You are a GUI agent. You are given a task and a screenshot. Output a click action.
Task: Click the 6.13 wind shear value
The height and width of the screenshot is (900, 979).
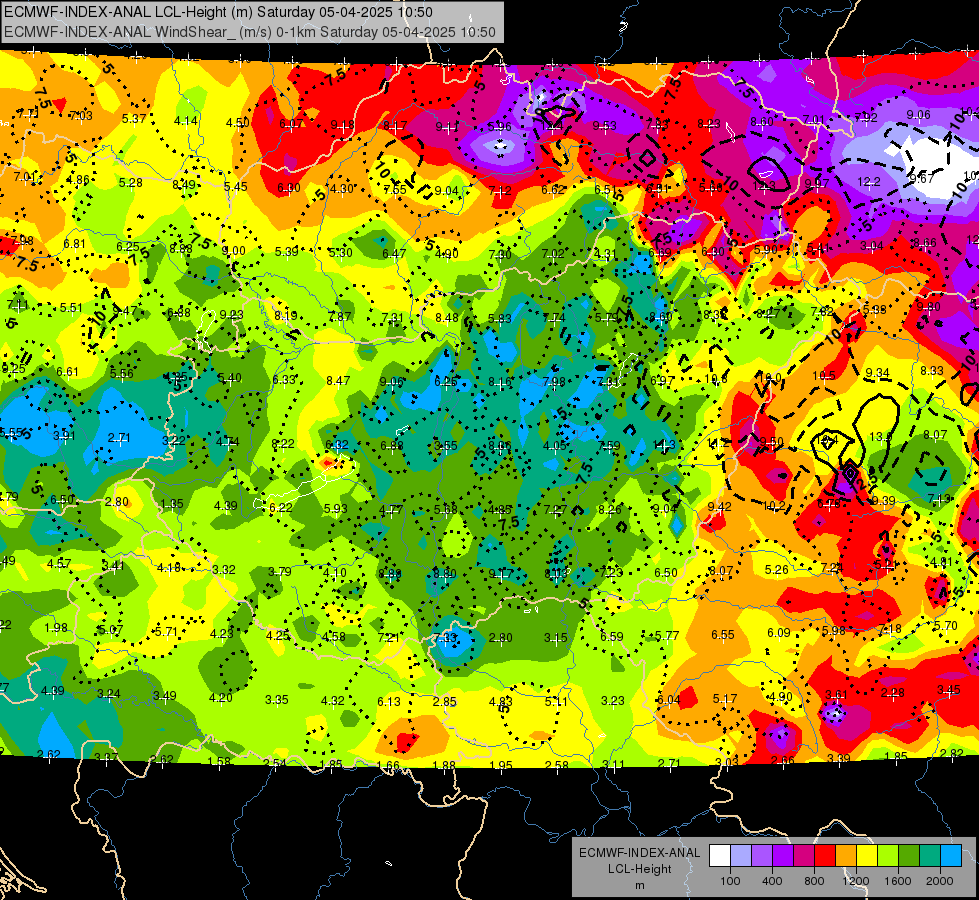pyautogui.click(x=388, y=701)
